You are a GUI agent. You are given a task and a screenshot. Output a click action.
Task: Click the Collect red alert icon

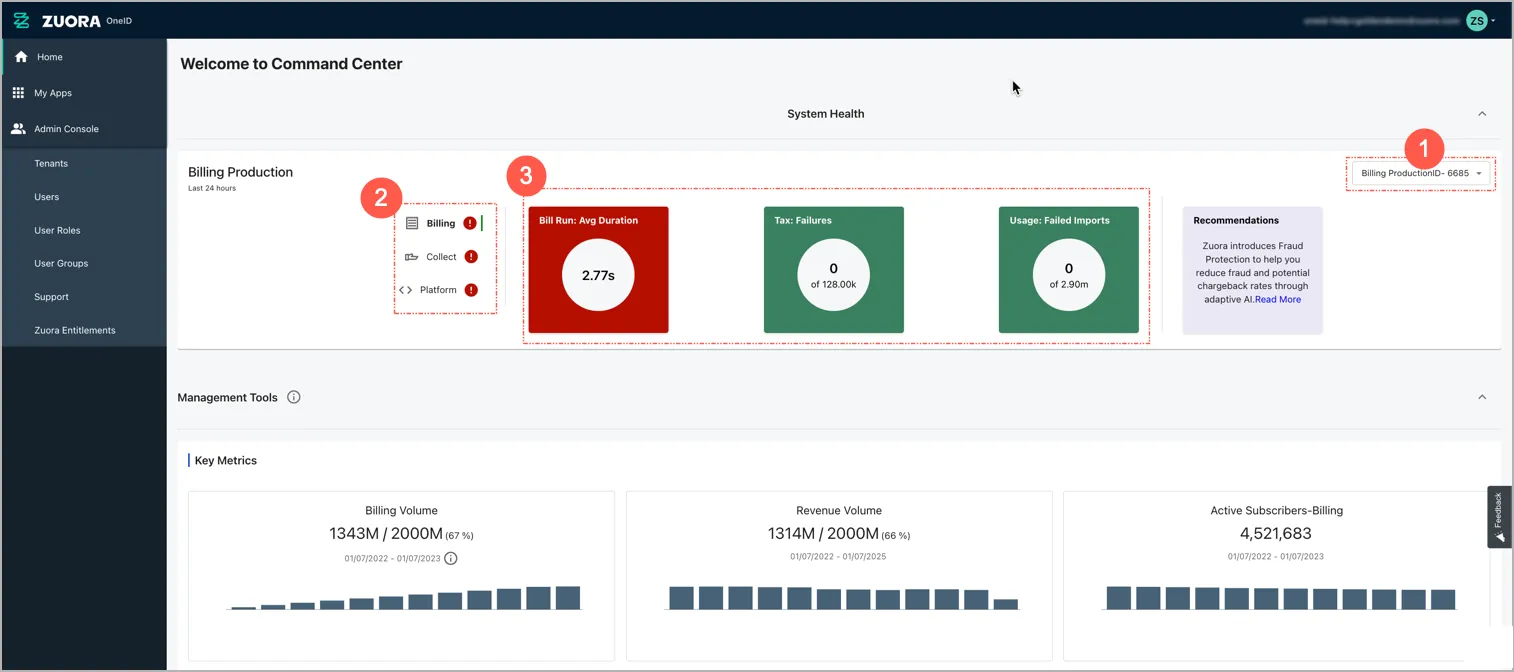pyautogui.click(x=471, y=257)
